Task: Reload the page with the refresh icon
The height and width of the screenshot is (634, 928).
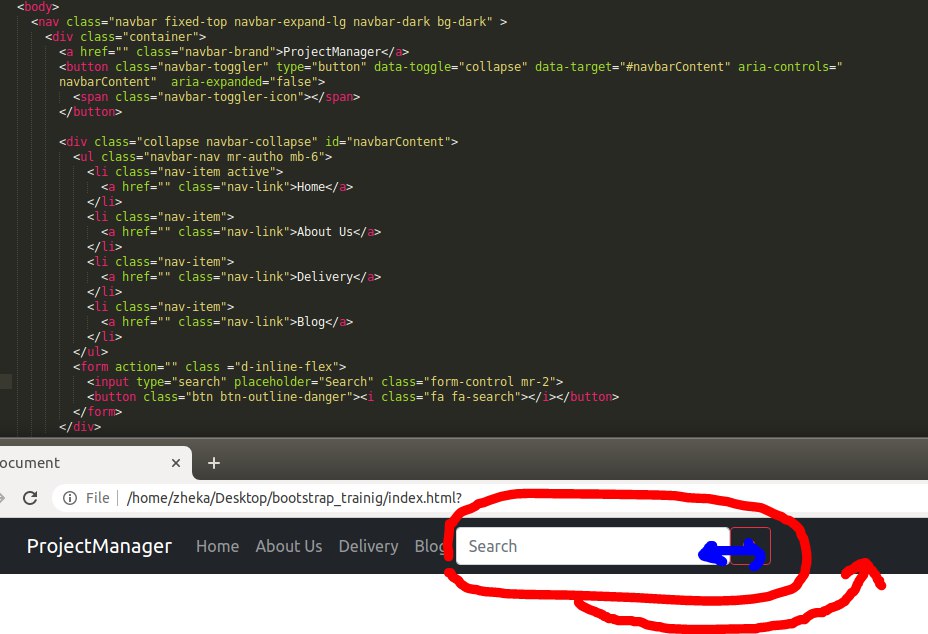Action: tap(30, 498)
